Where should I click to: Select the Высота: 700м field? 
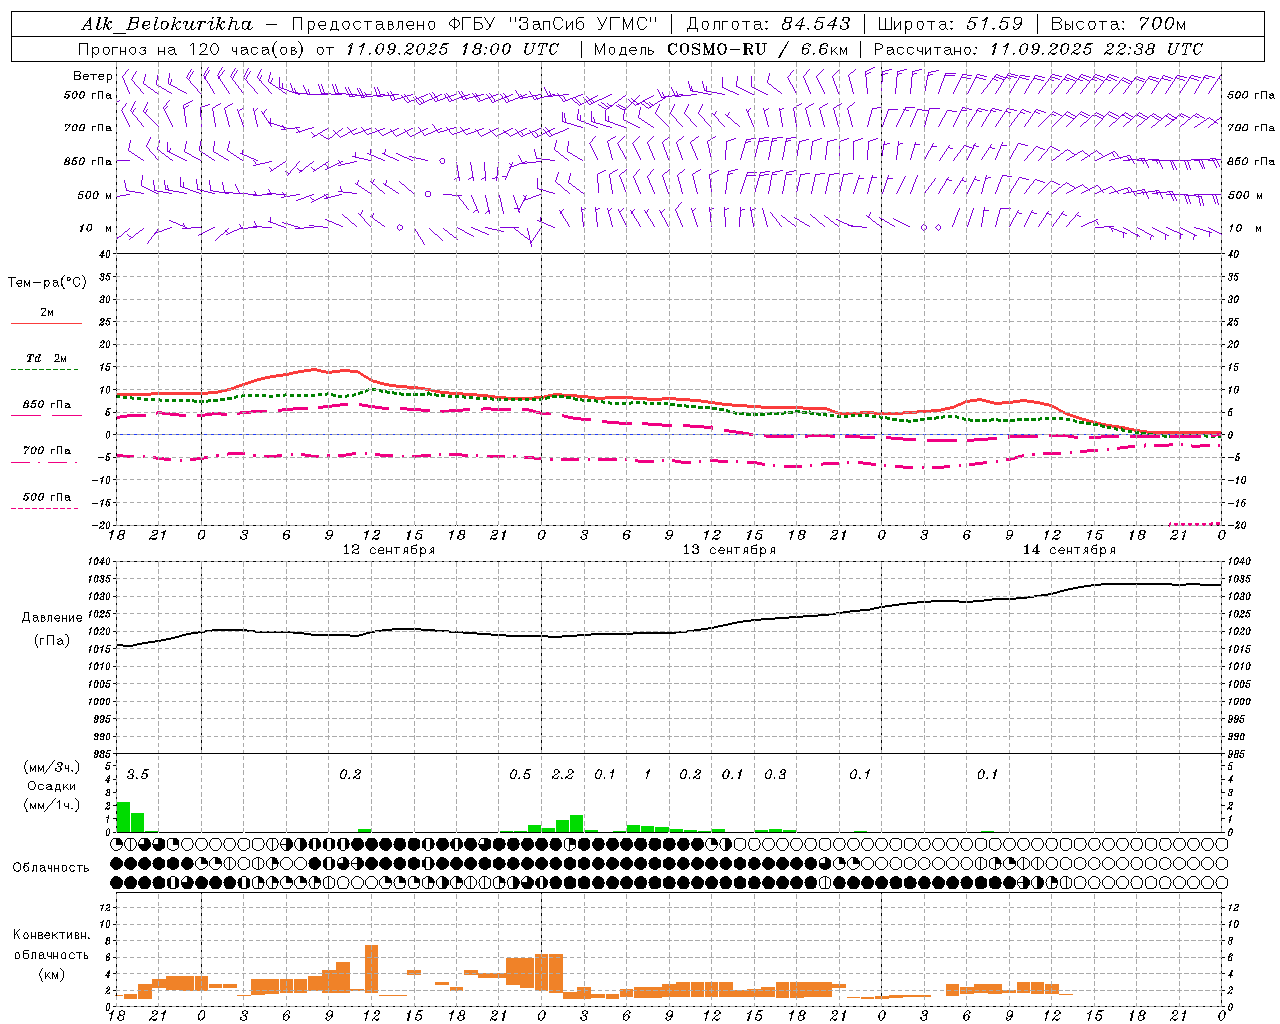tap(1118, 24)
